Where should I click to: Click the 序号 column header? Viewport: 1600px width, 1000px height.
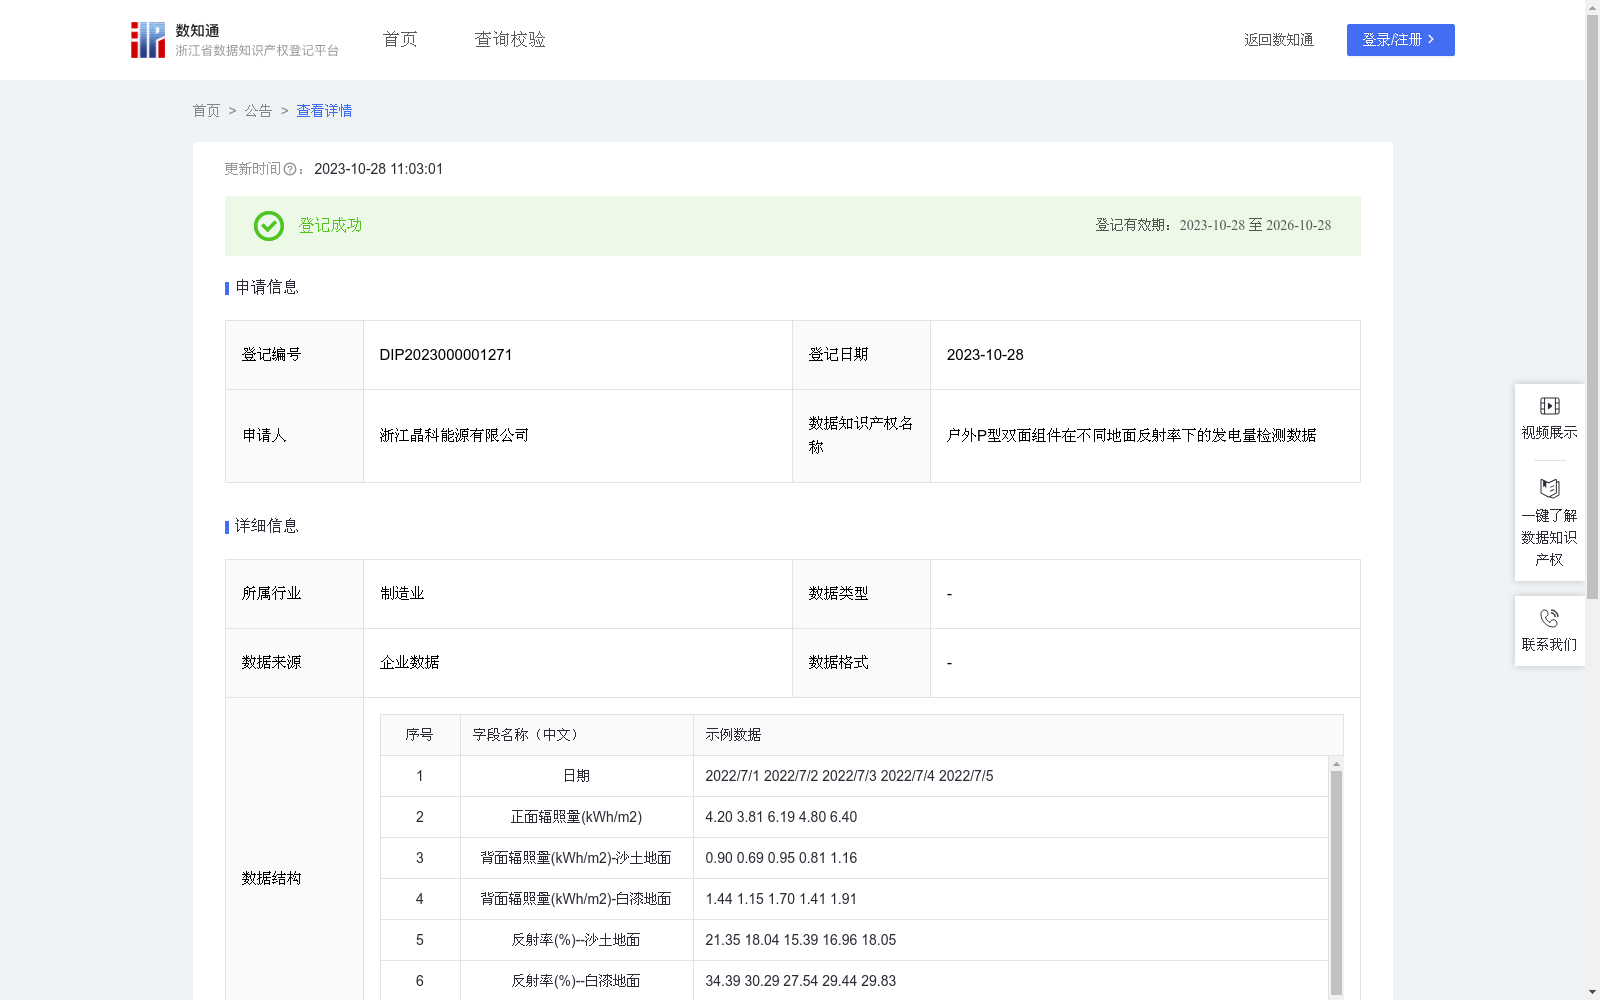[419, 735]
